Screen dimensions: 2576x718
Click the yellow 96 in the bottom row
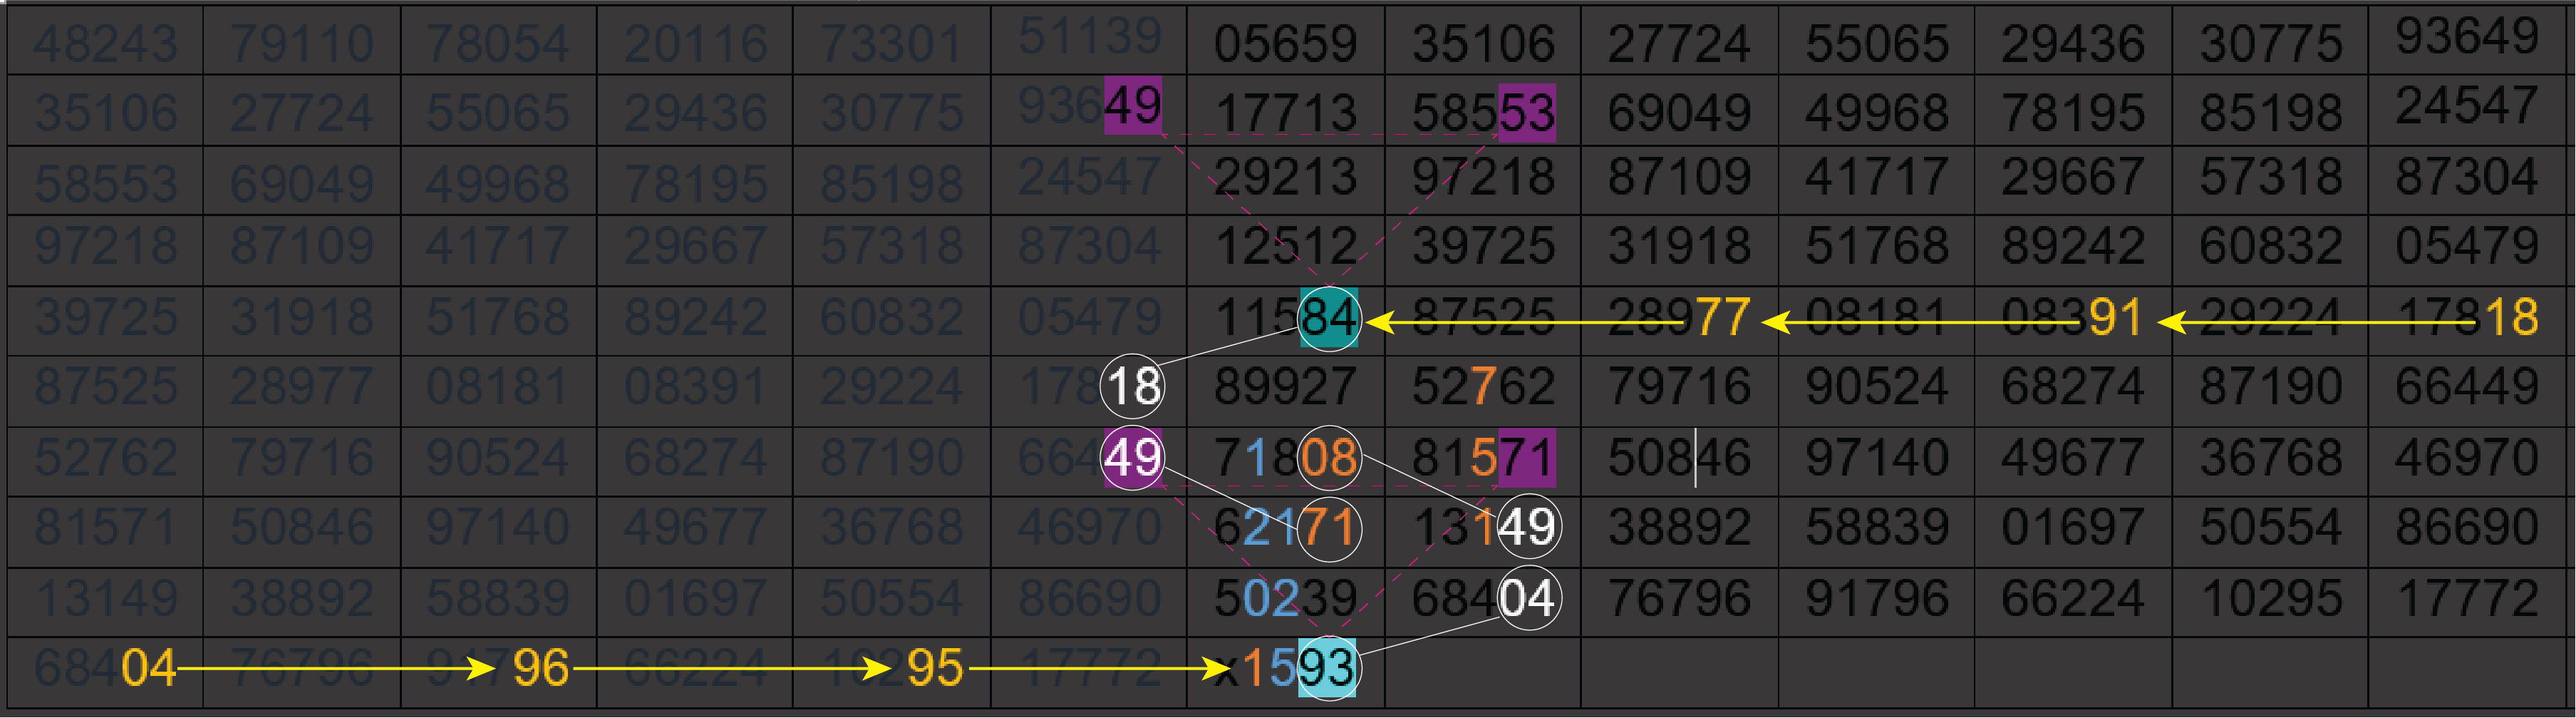(540, 668)
